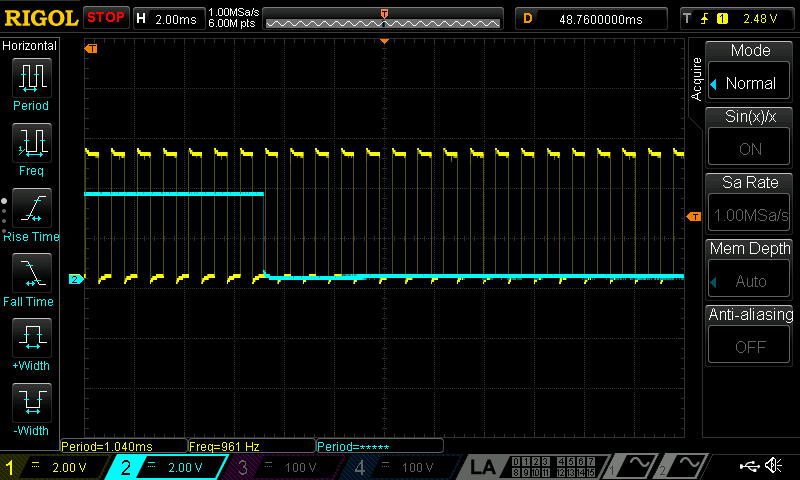This screenshot has height=480, width=800.
Task: Toggle the speaker sound icon
Action: point(774,466)
